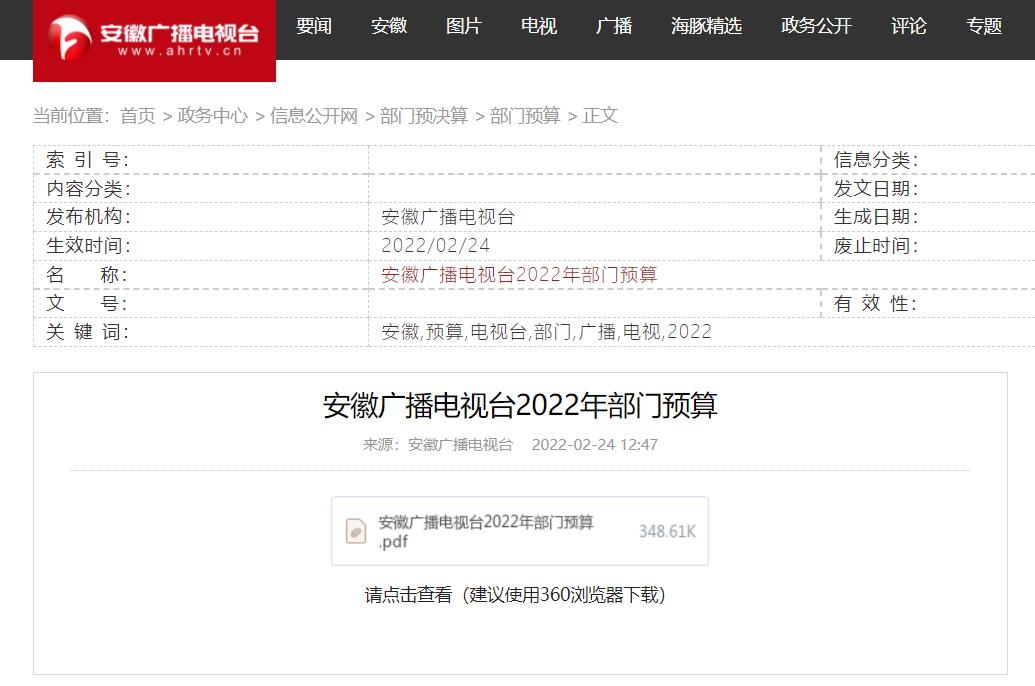This screenshot has width=1035, height=686.
Task: Click the Anhui TV station logo
Action: 154,40
